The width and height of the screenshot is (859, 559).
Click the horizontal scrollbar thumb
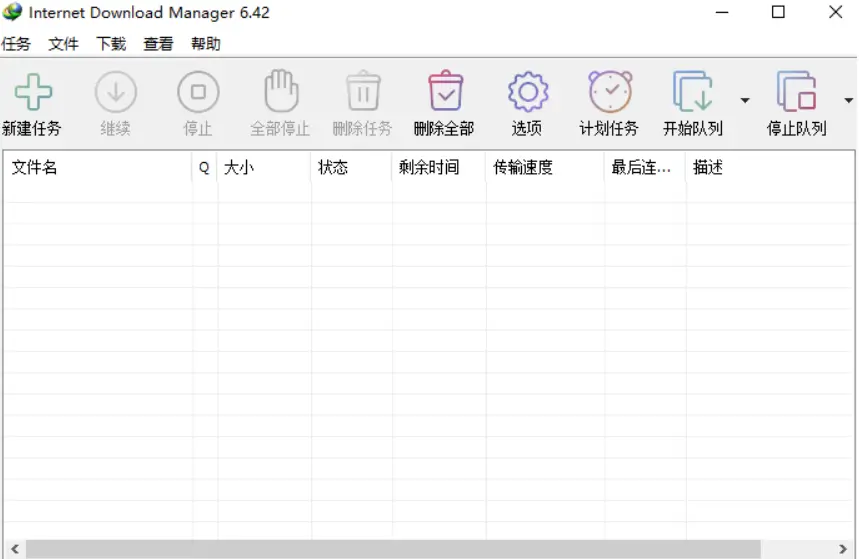[393, 549]
